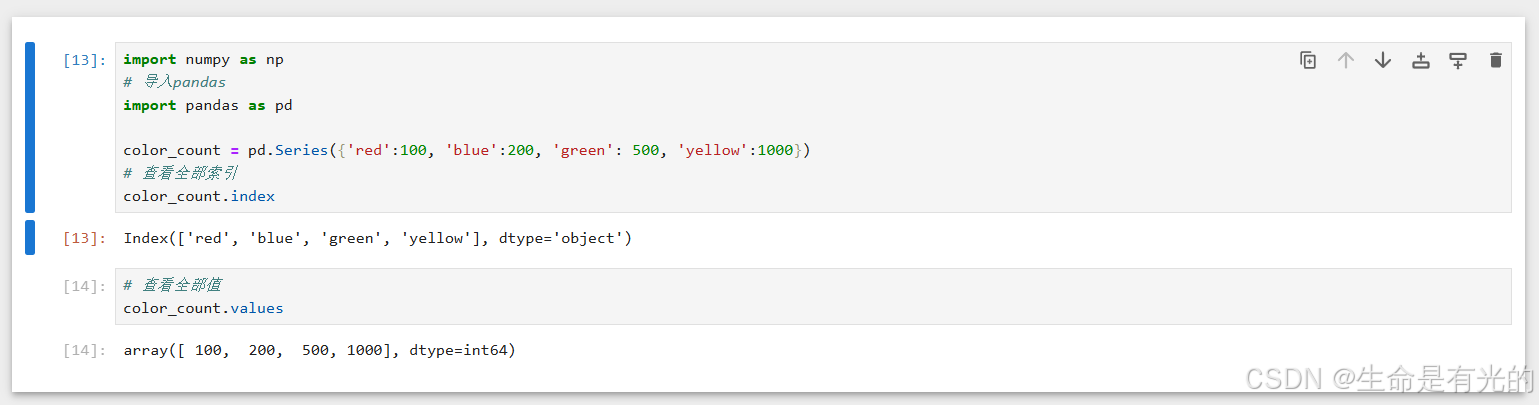Place cursor in the import pandas line
The image size is (1539, 405).
tap(208, 105)
